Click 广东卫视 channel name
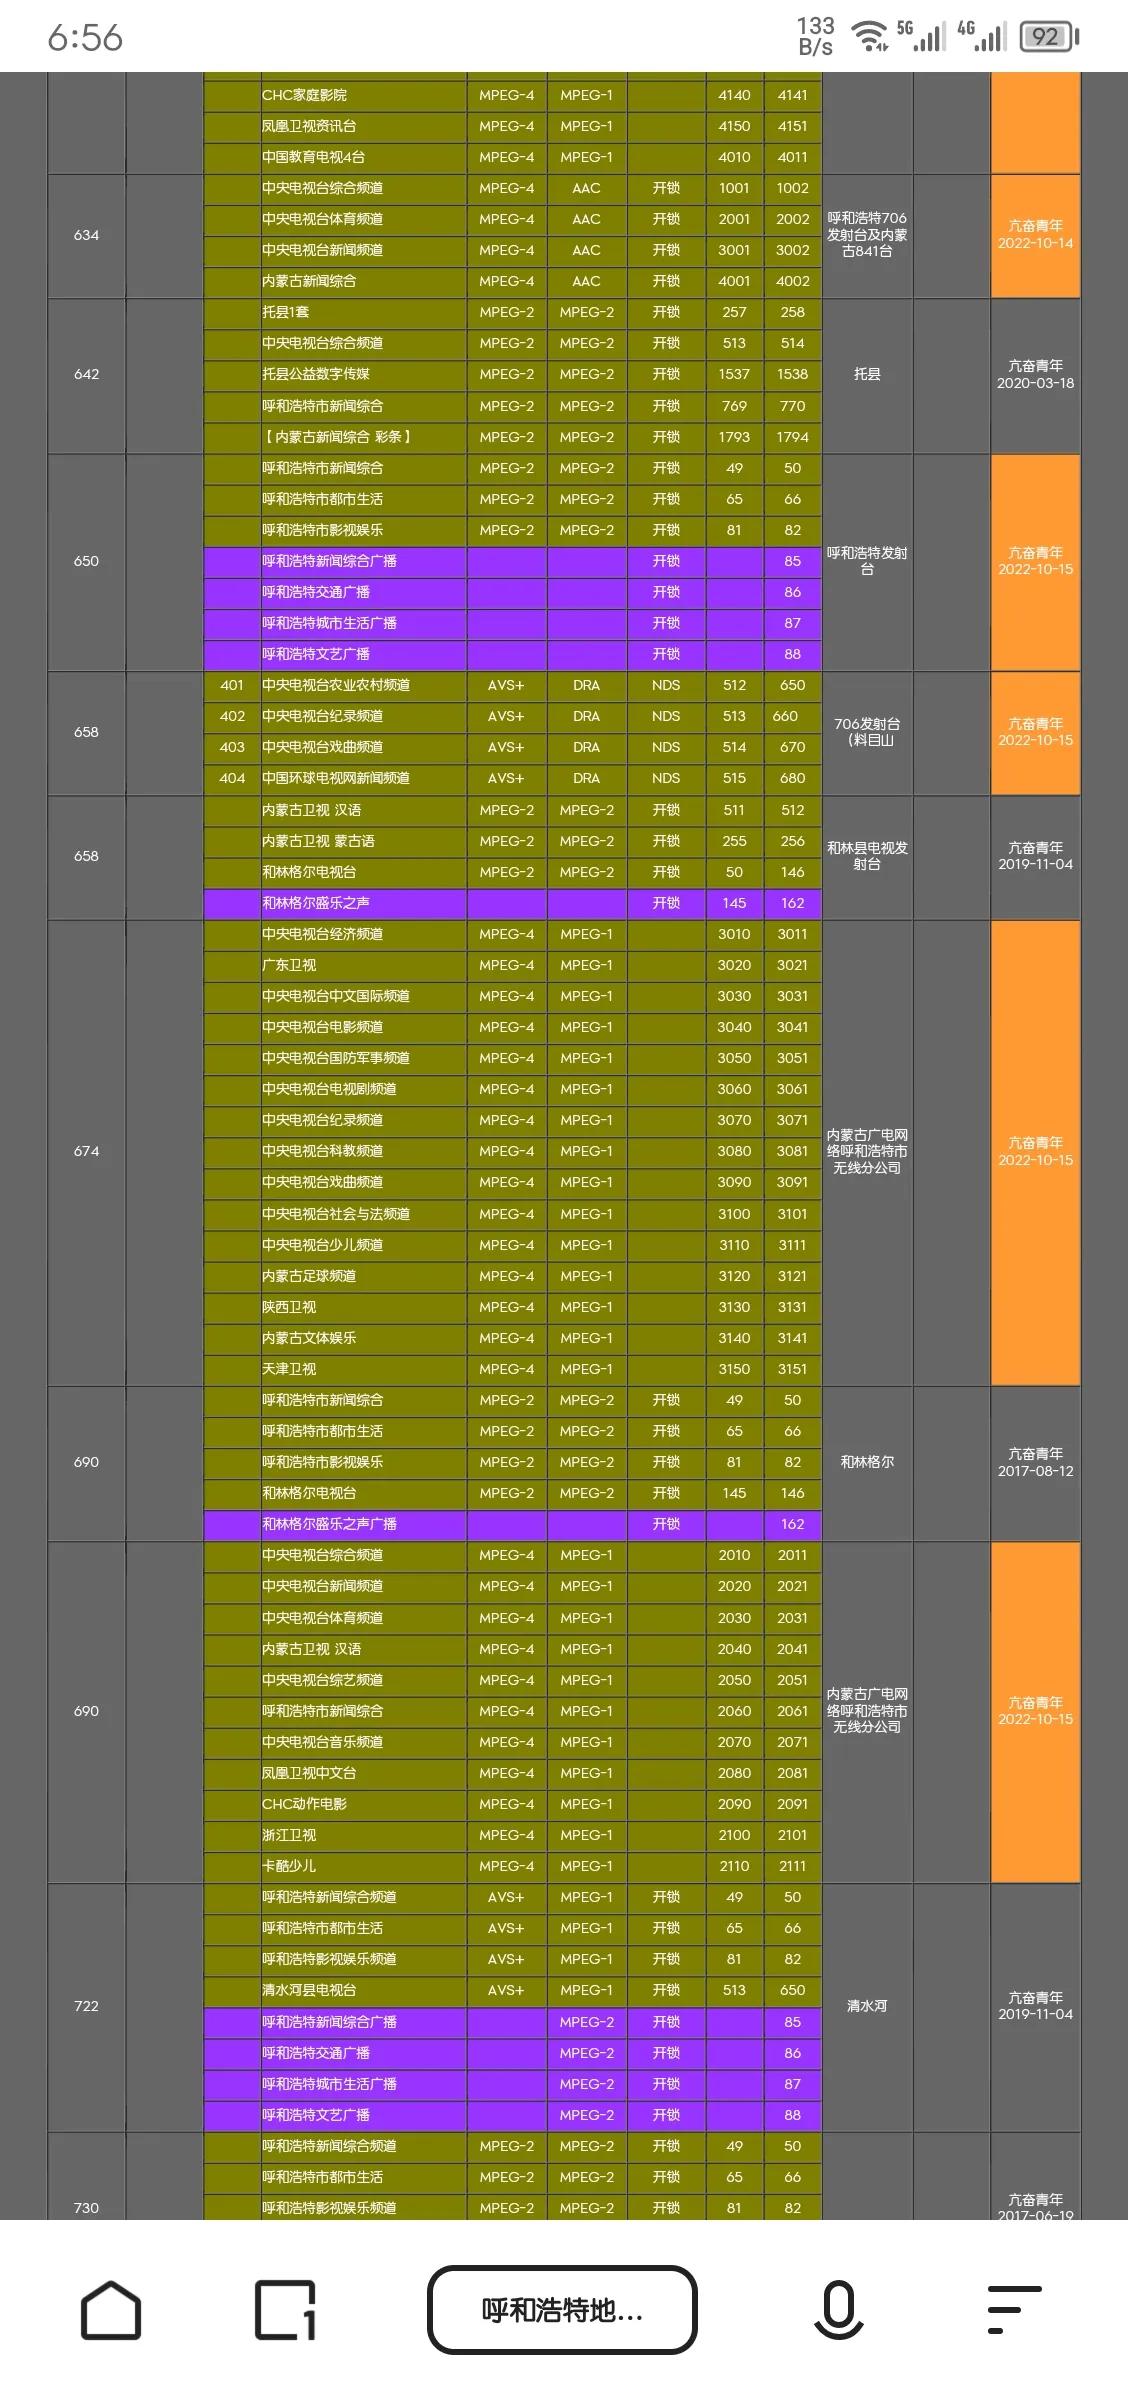1128x2400 pixels. [289, 965]
